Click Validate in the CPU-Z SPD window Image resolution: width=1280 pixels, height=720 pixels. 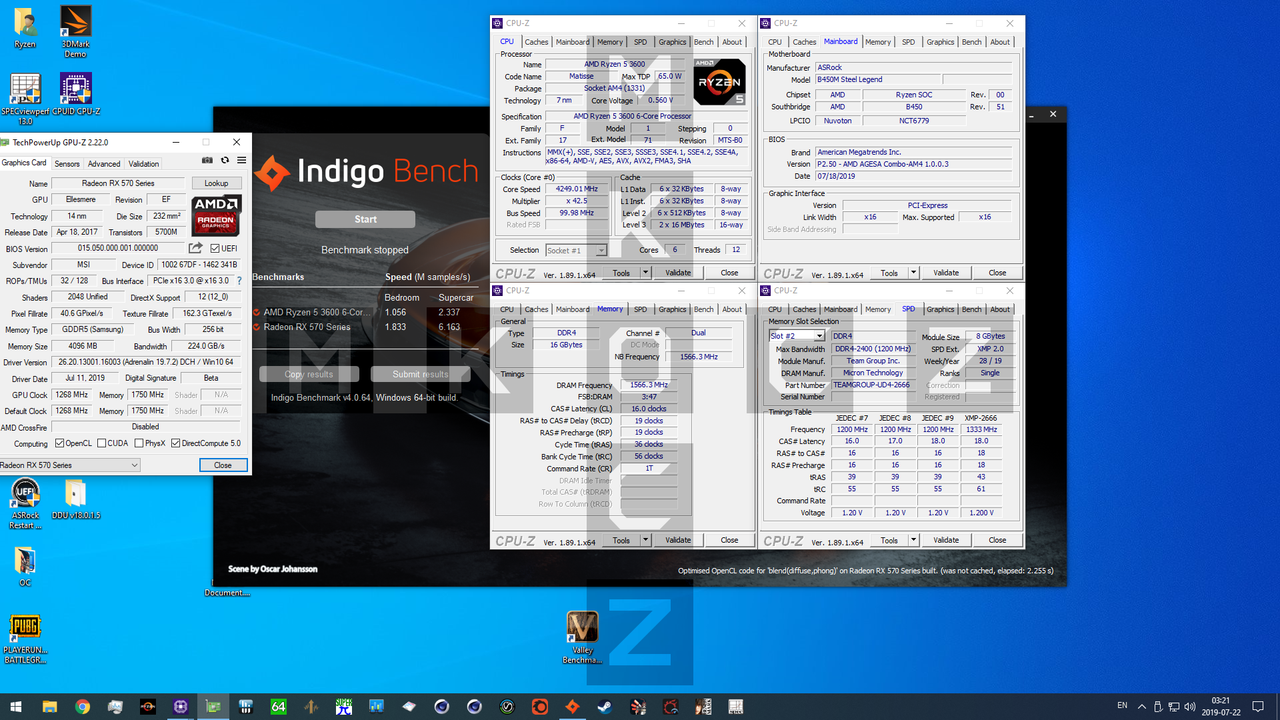(946, 540)
